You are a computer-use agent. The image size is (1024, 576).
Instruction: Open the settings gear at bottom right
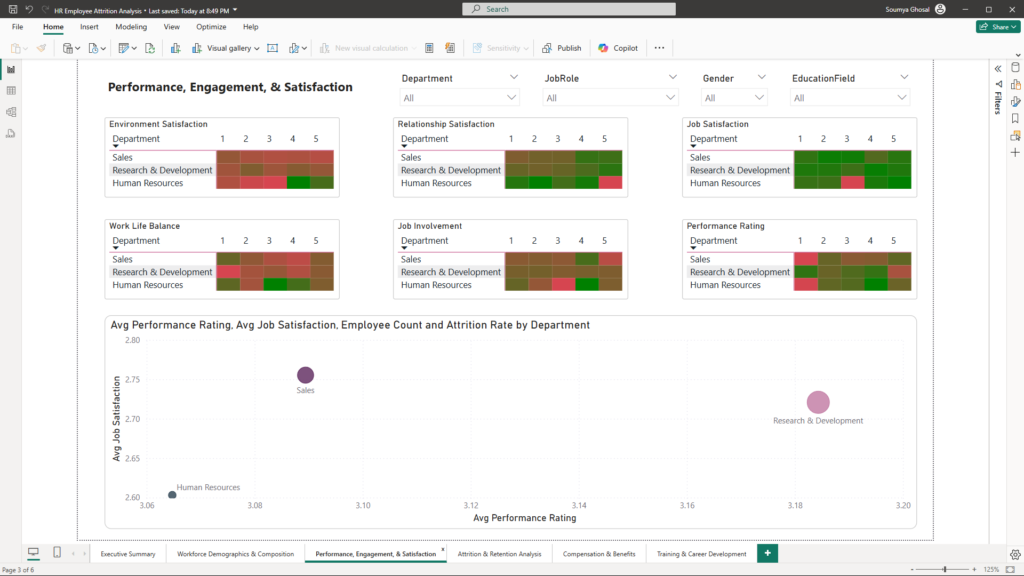coord(1015,553)
